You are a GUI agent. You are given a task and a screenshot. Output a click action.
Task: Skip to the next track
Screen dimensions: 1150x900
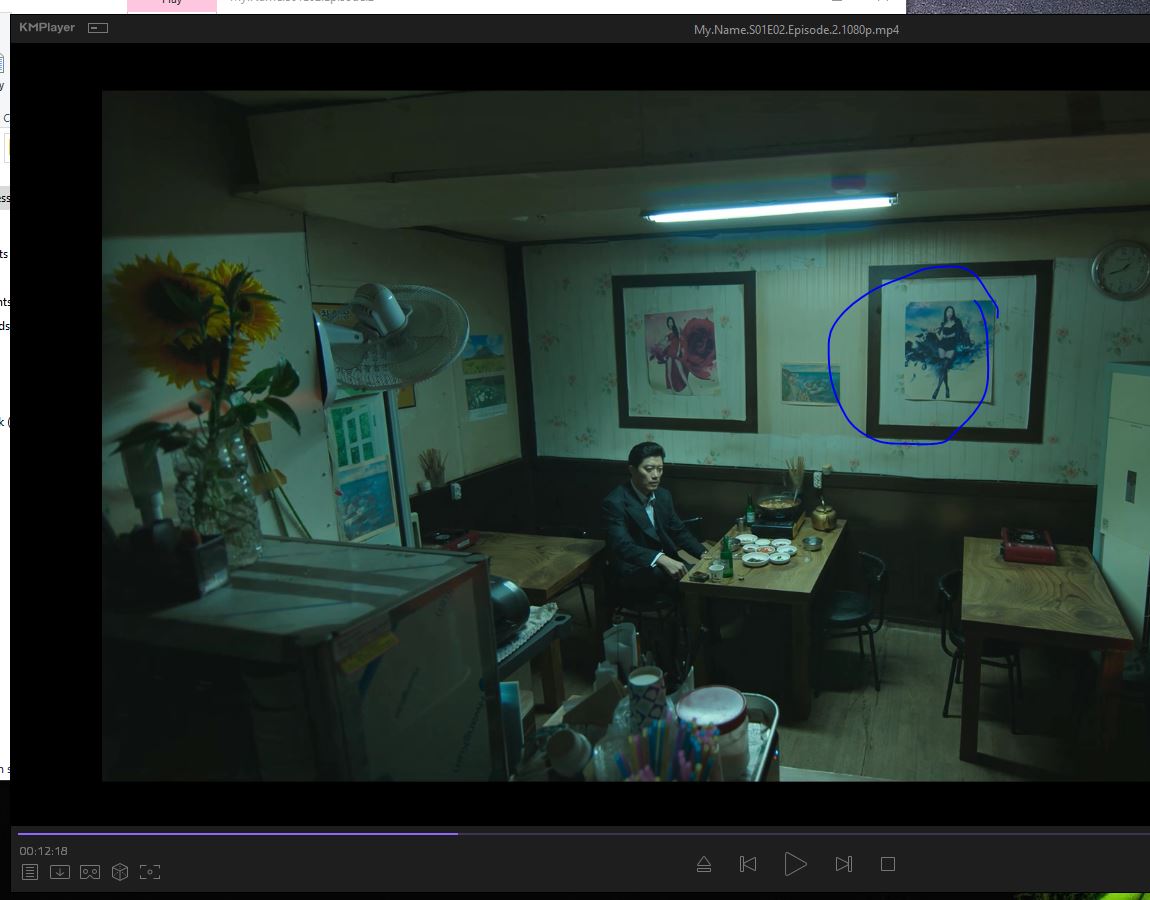click(x=843, y=864)
